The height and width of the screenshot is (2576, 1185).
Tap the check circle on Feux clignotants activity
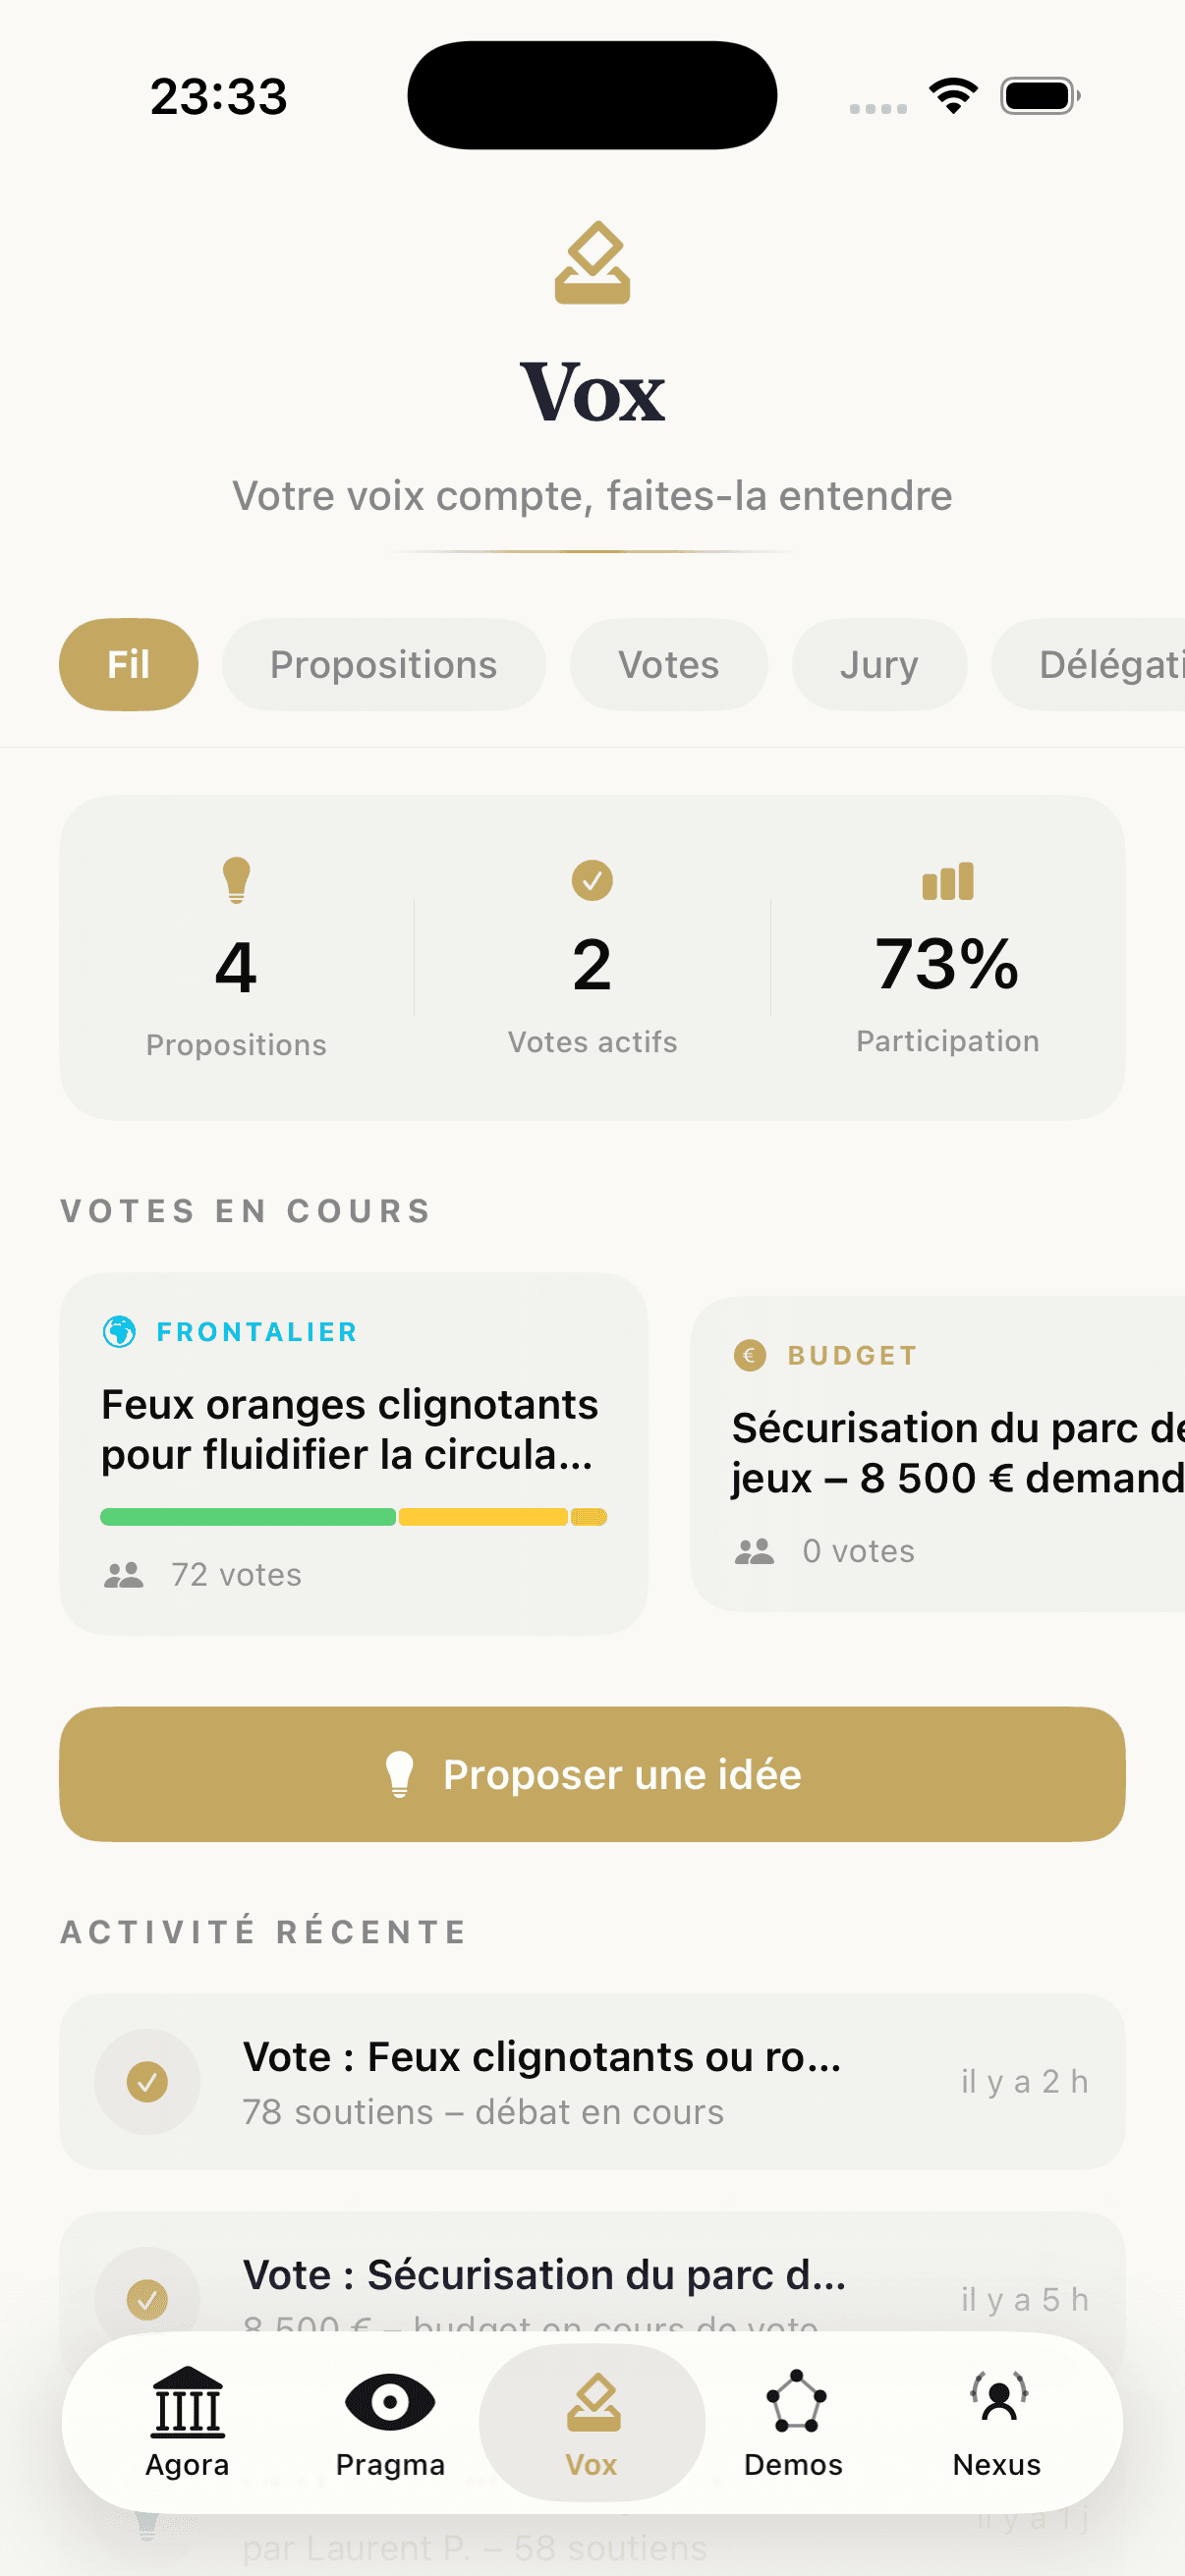point(147,2082)
